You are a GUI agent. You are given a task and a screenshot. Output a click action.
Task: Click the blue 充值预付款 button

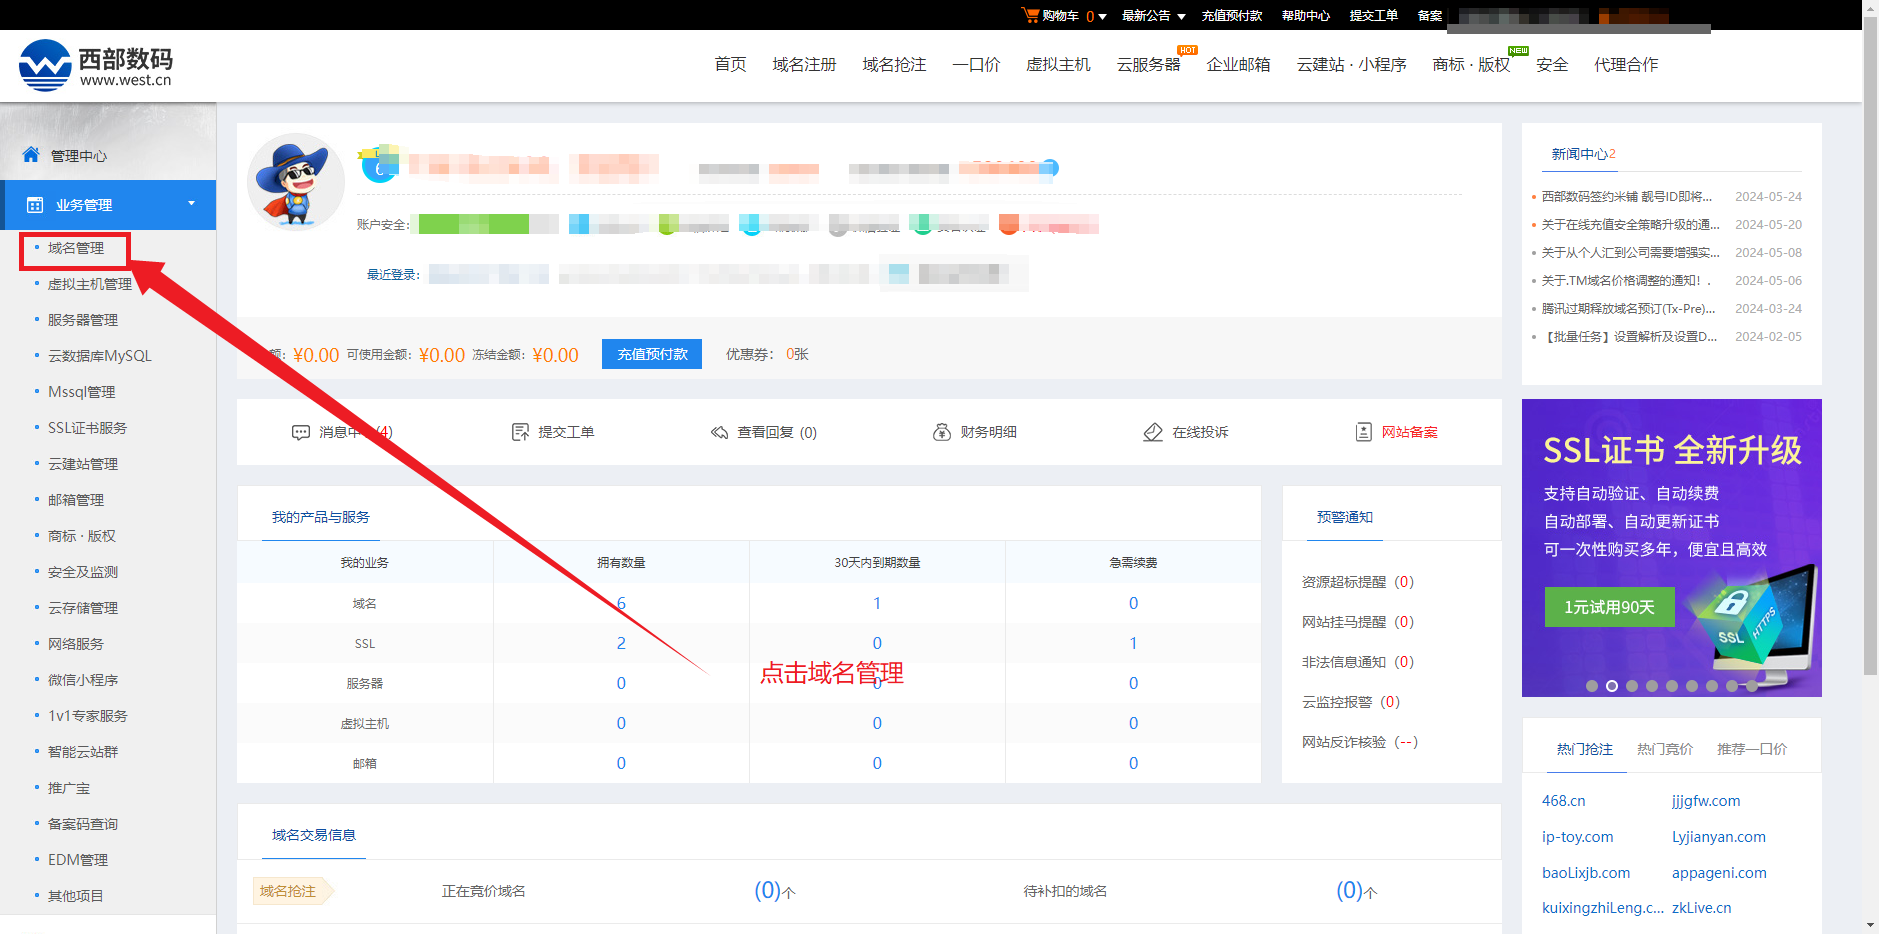(652, 354)
